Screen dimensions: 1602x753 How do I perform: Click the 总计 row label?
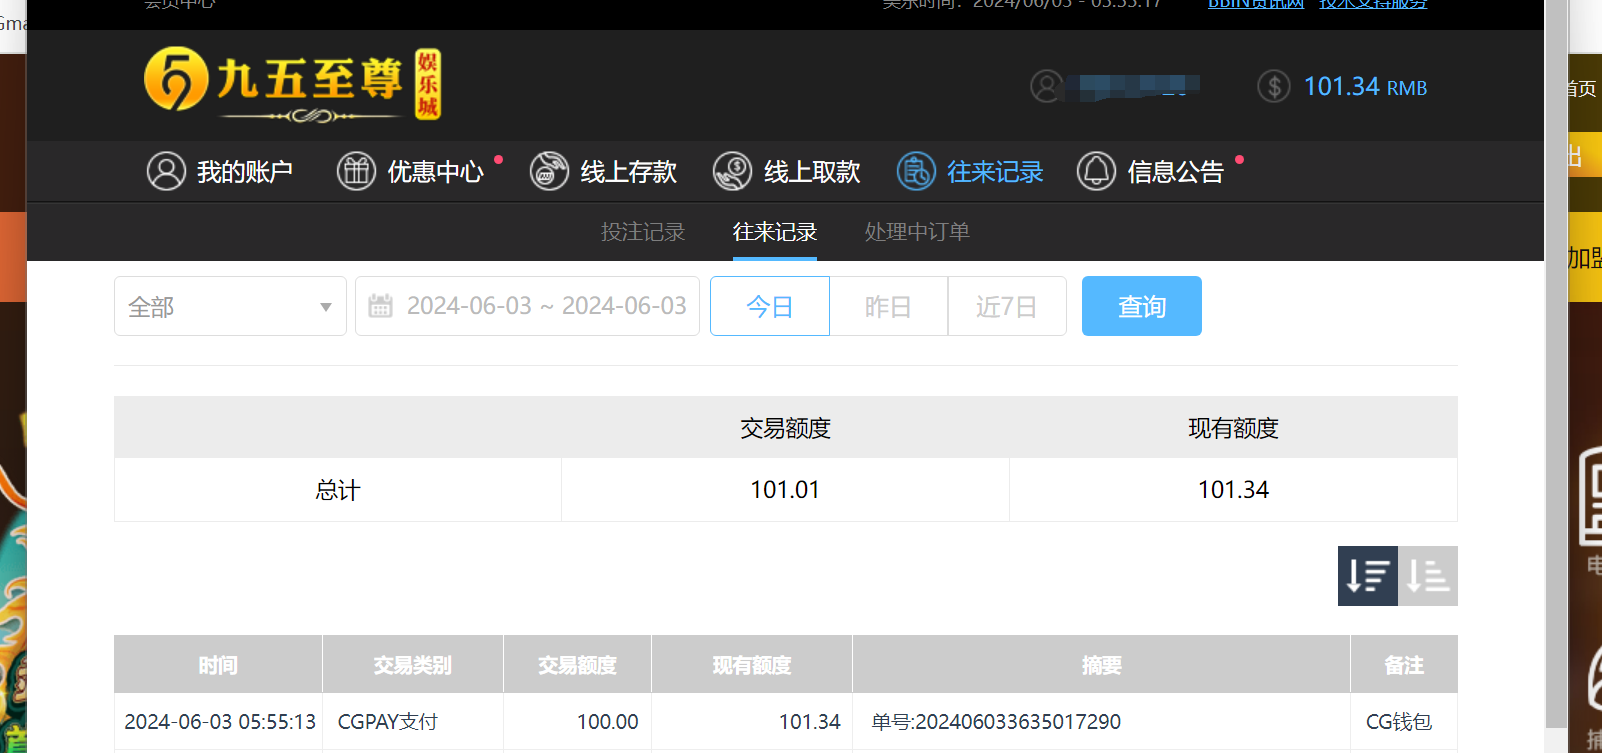337,490
